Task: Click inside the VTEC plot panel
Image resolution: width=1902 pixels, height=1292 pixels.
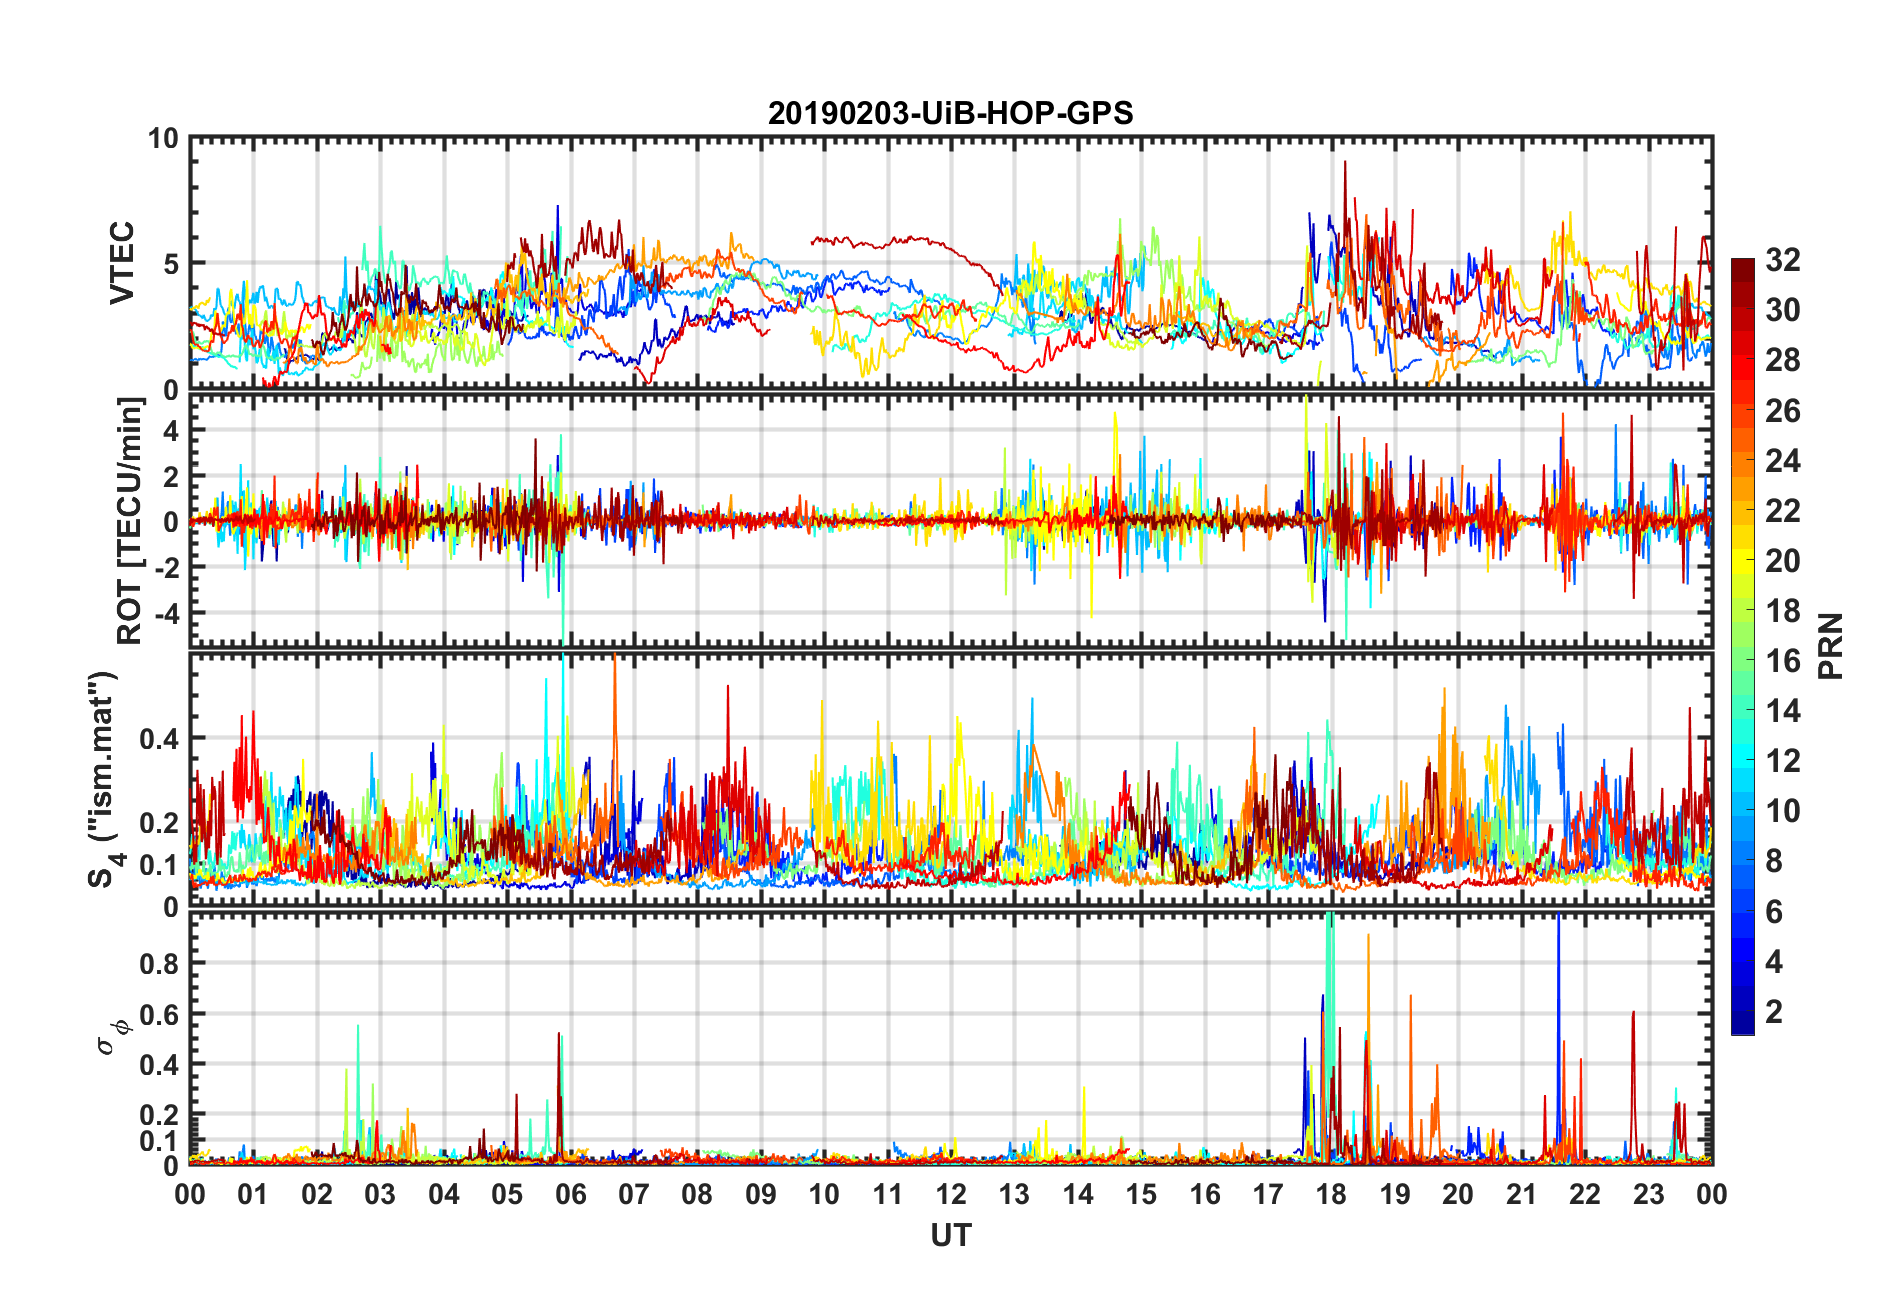Action: tap(951, 263)
